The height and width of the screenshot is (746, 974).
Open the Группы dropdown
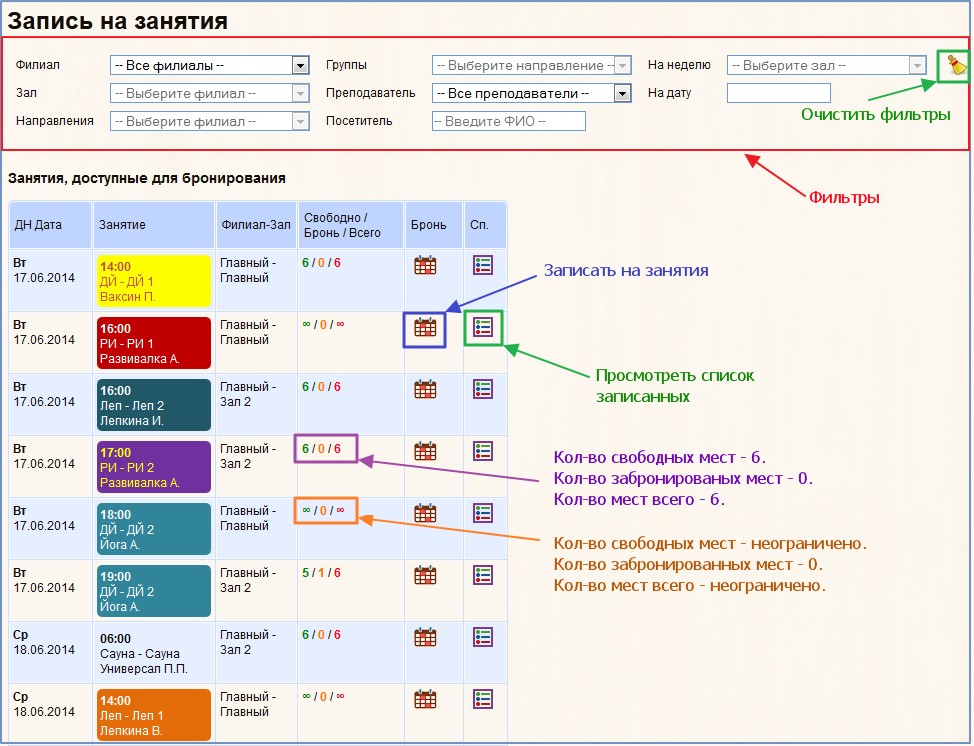coord(532,65)
